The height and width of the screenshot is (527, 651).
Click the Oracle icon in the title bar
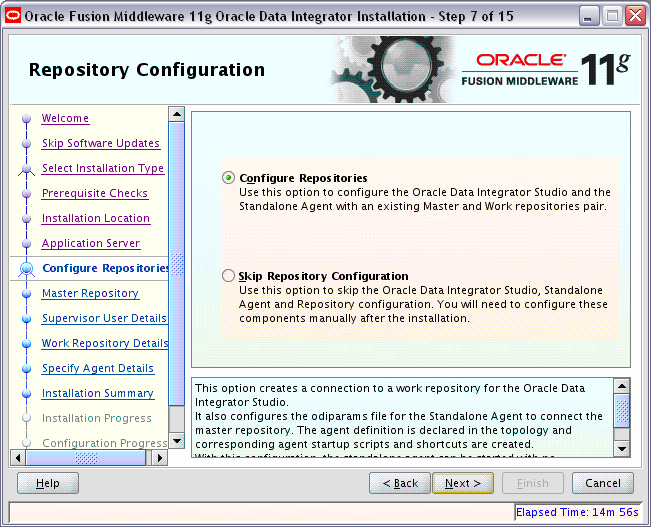(x=12, y=16)
